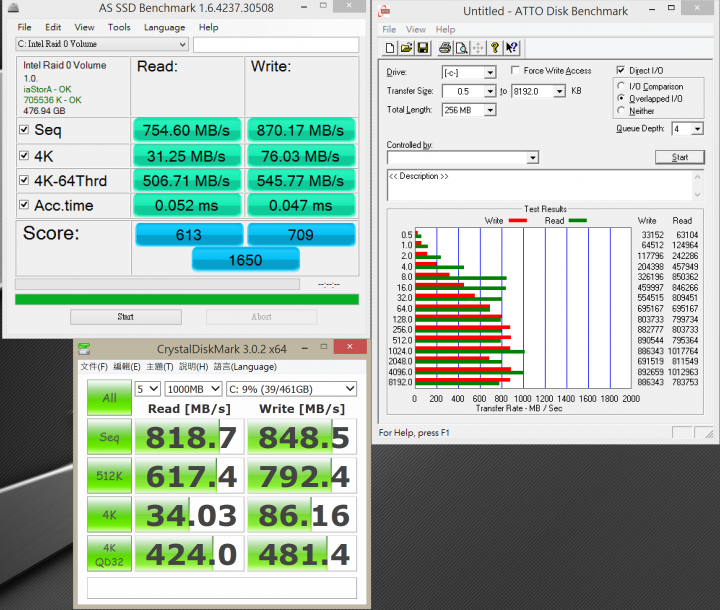The height and width of the screenshot is (610, 720).
Task: Open the Help menu in ATTO Disk Benchmark
Action: click(445, 29)
